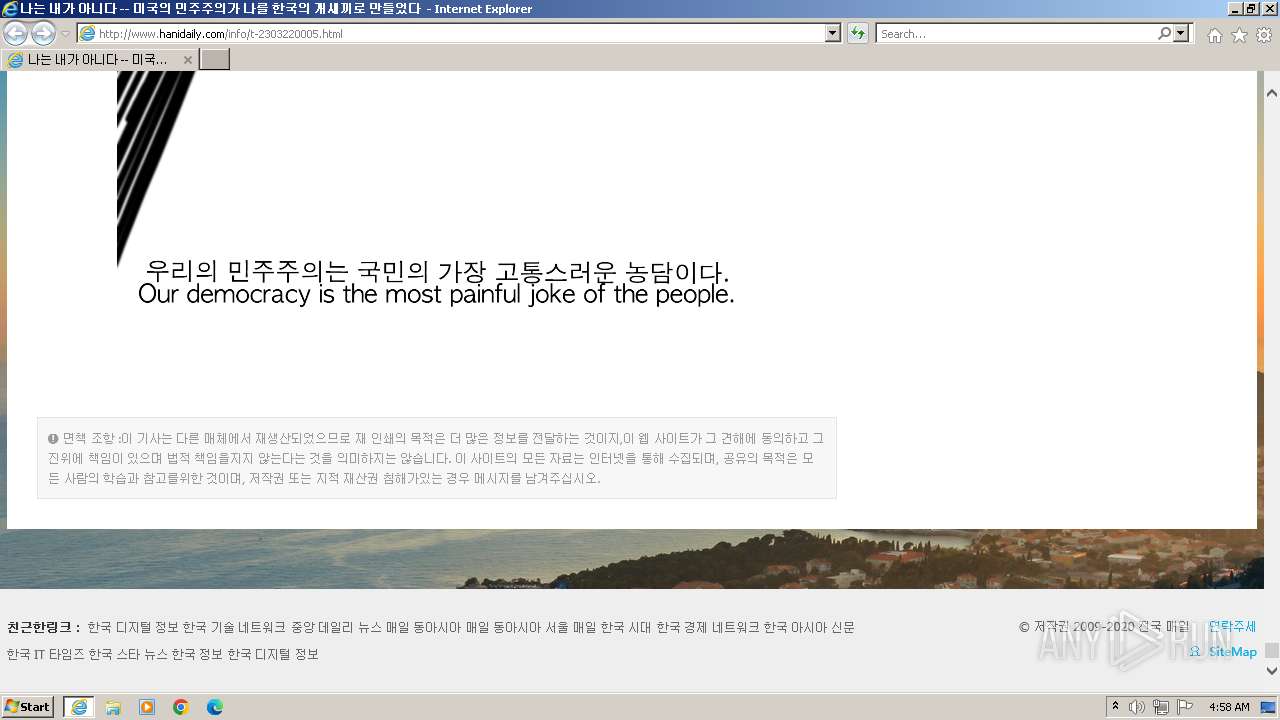The image size is (1280, 720).
Task: Open 한국 경제 네트워크 footer link
Action: click(707, 628)
